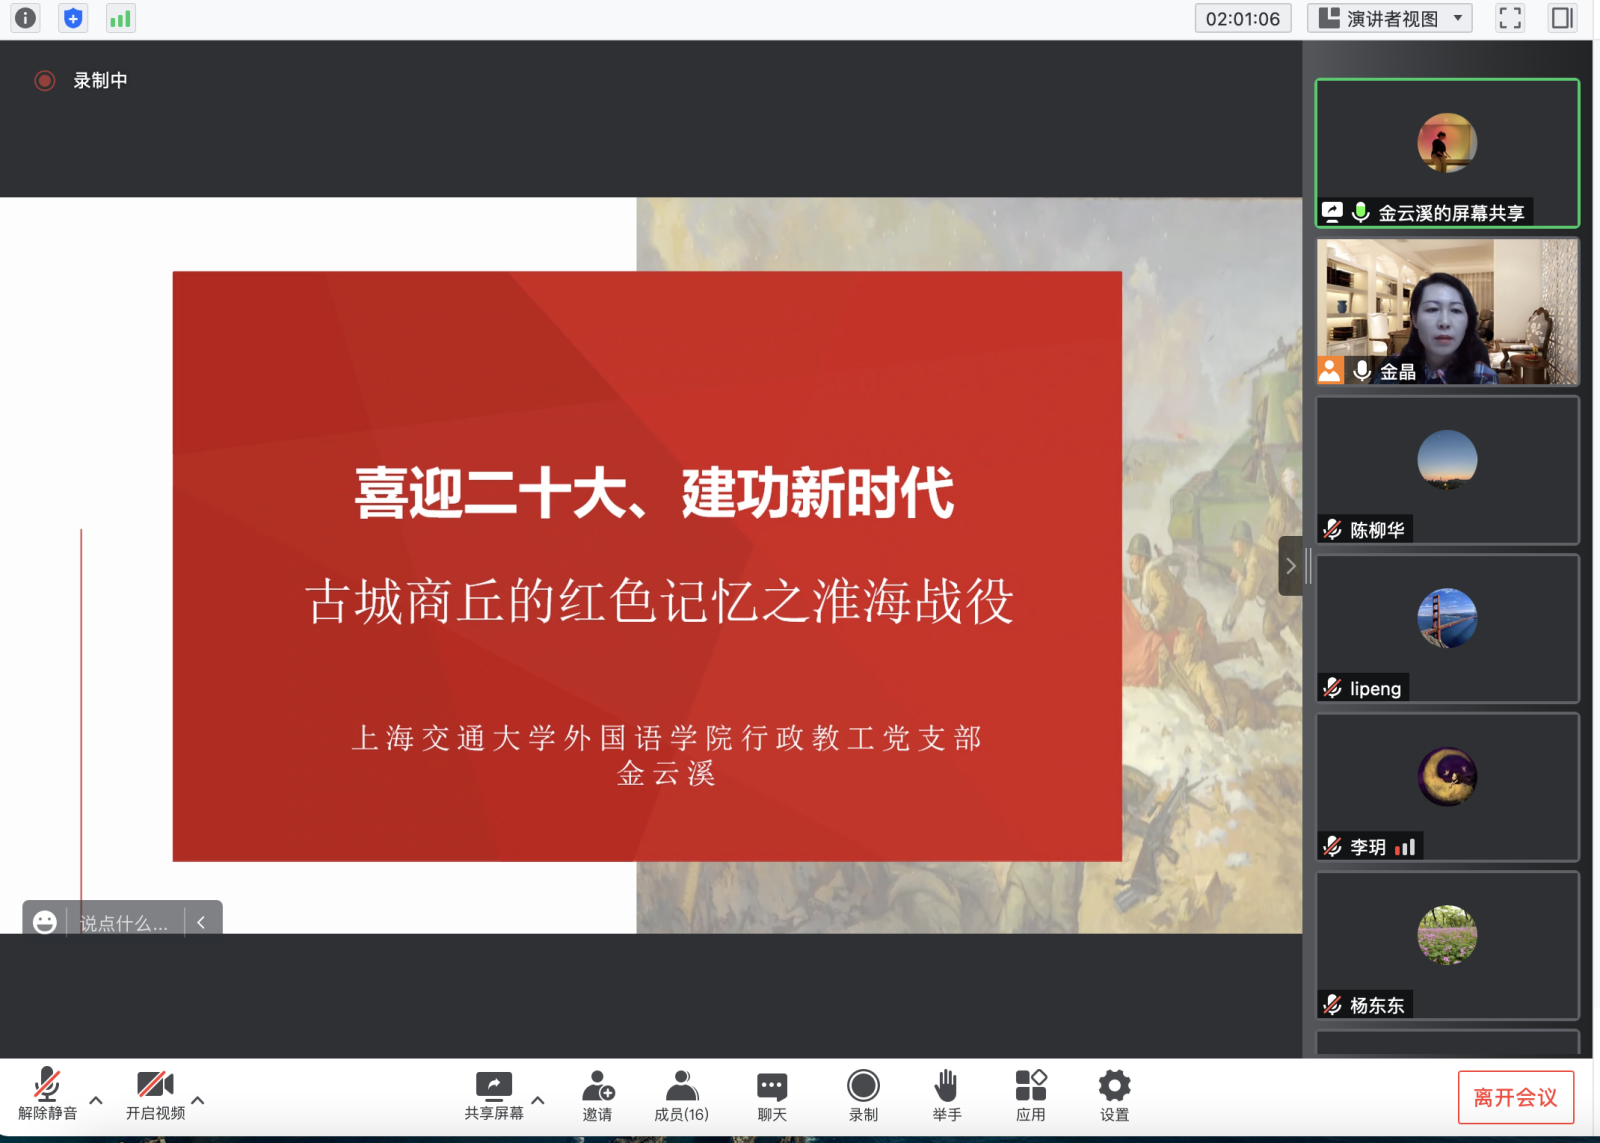
Task: Open the 演讲者视图 view dropdown
Action: [x=1390, y=18]
